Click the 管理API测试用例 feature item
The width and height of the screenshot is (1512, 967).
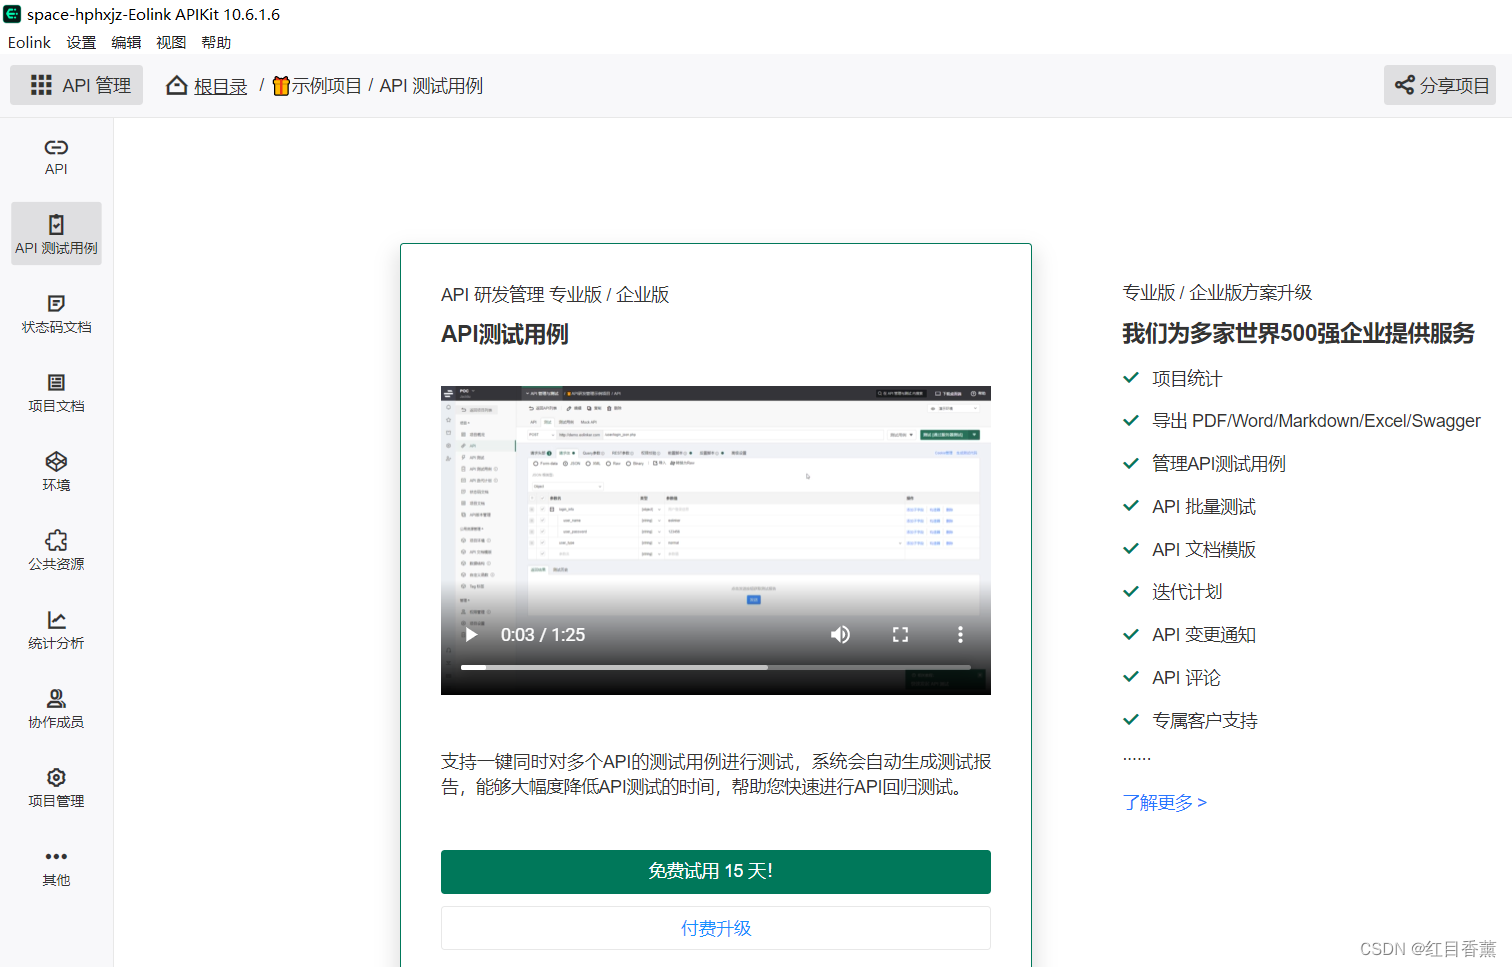tap(1218, 464)
